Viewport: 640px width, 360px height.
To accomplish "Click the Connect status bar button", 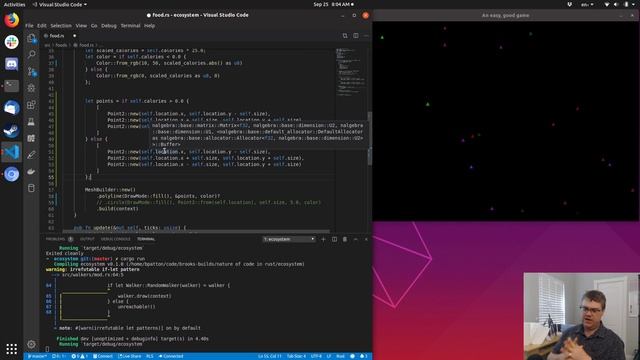I will [102, 356].
